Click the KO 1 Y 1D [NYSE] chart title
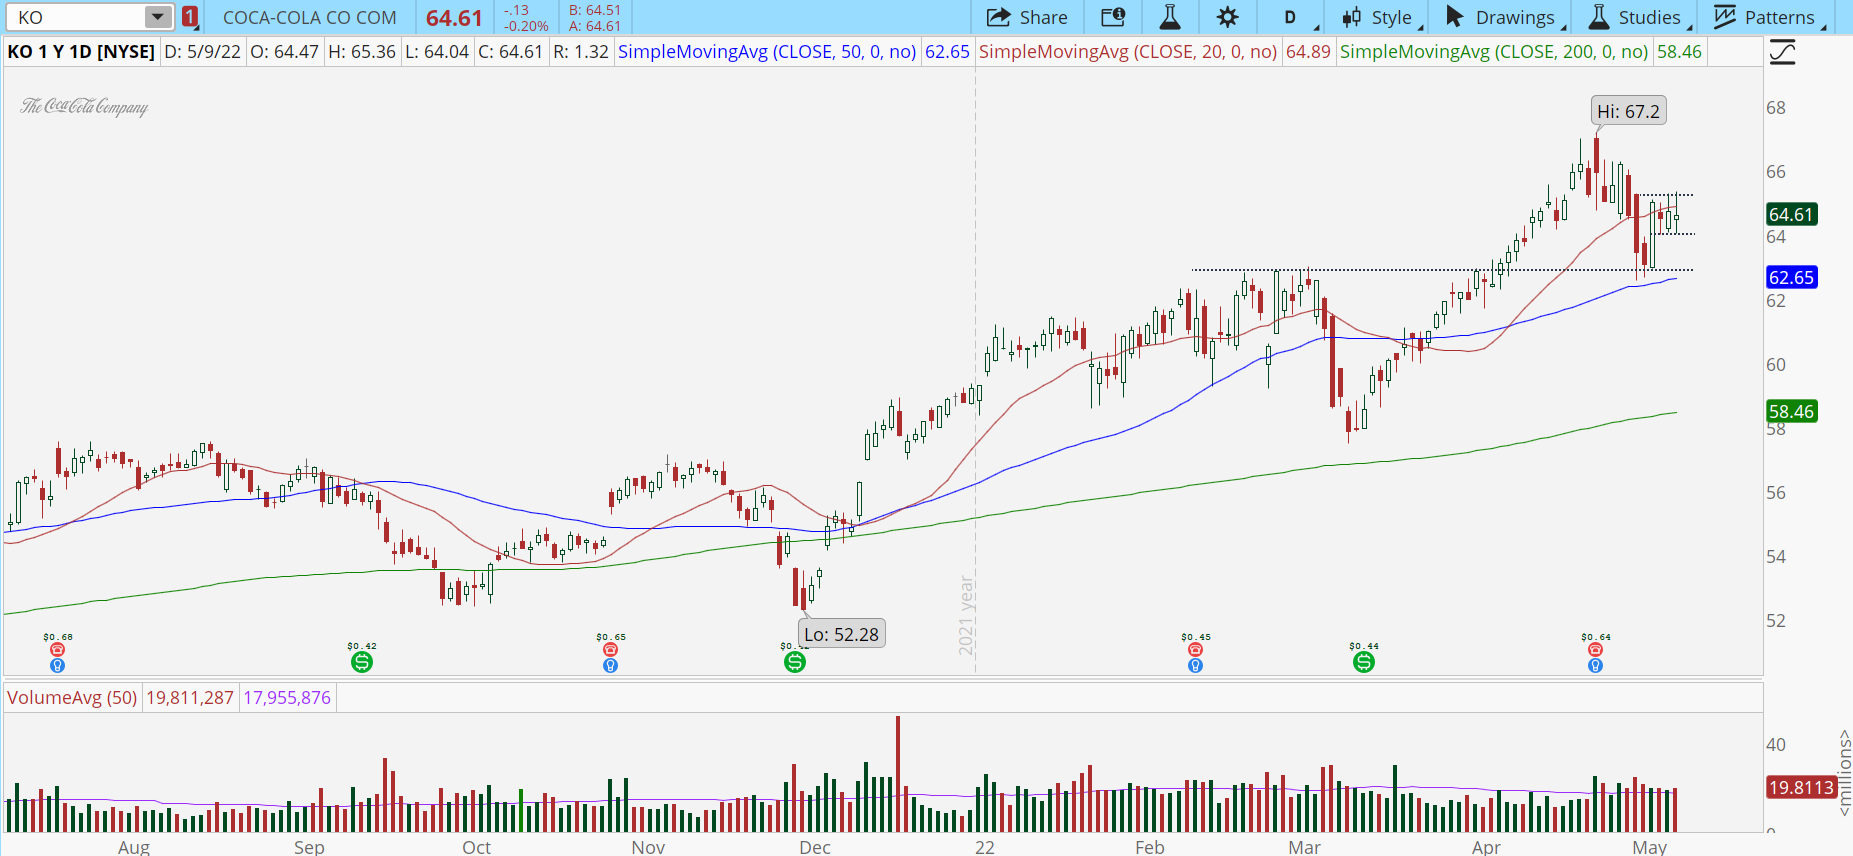The height and width of the screenshot is (856, 1853). (x=81, y=51)
